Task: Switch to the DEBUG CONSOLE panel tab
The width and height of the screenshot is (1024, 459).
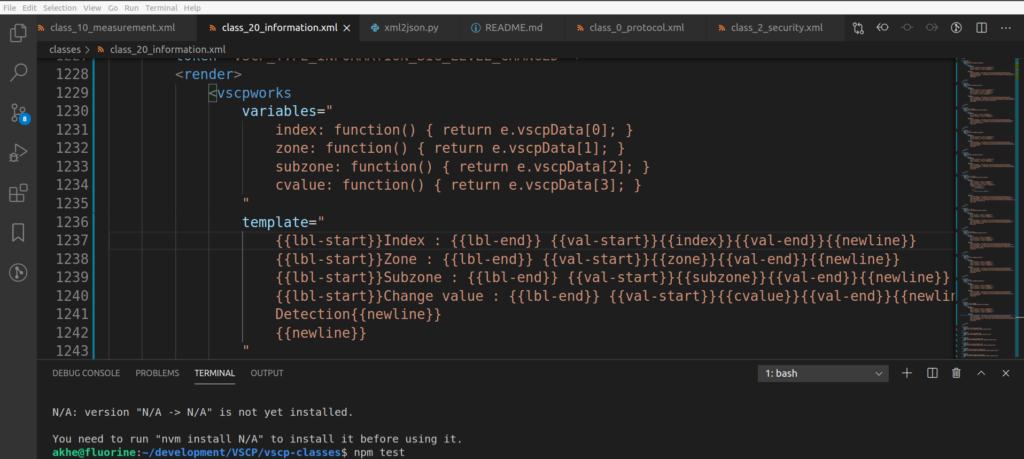Action: (86, 373)
